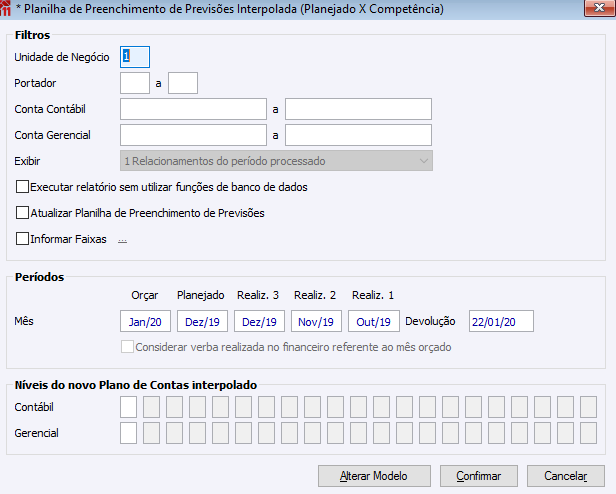
Task: Click the Realiz. 1 field Out/19
Action: click(x=374, y=321)
